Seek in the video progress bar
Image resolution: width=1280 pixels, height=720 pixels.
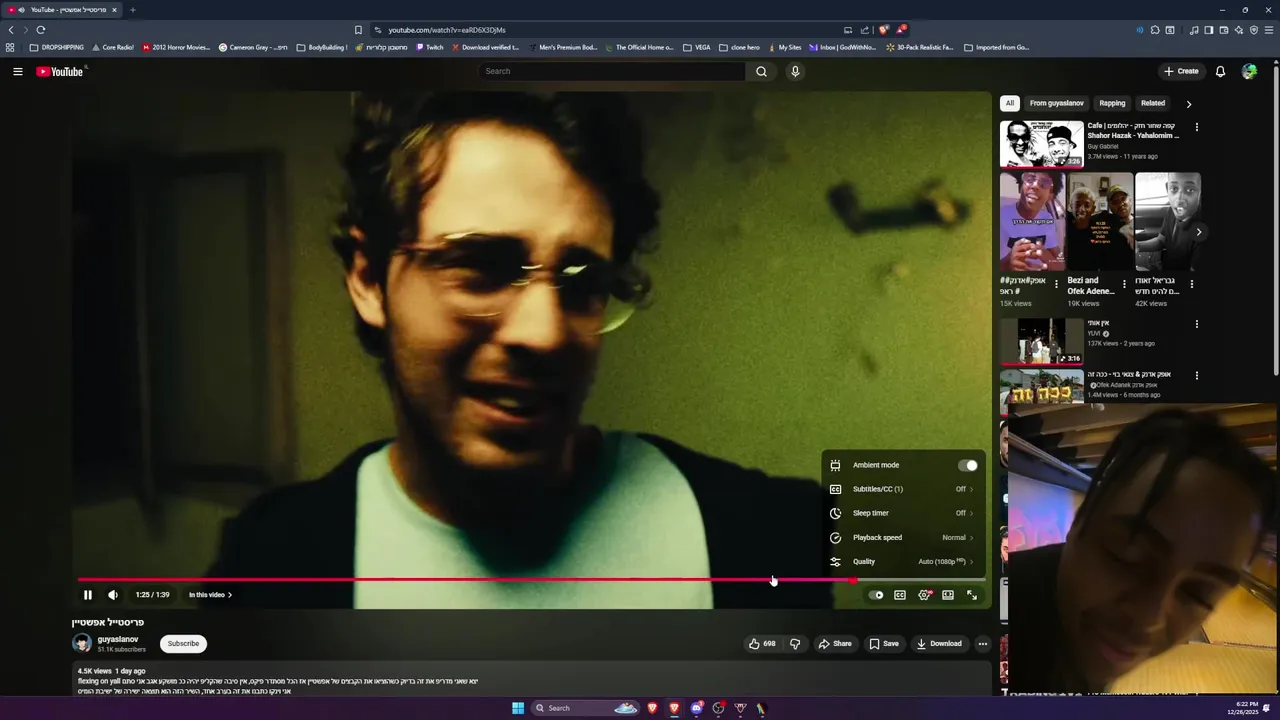tap(531, 580)
